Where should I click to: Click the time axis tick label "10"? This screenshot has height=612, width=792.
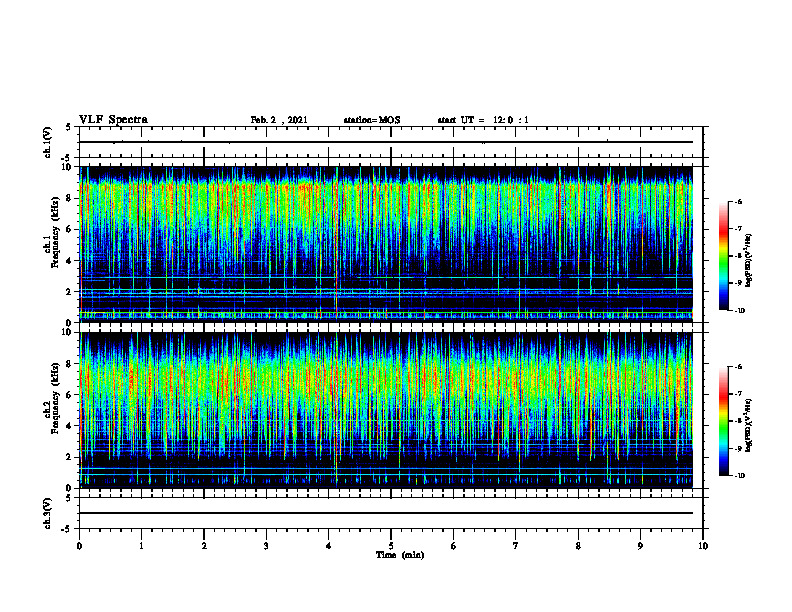(703, 546)
